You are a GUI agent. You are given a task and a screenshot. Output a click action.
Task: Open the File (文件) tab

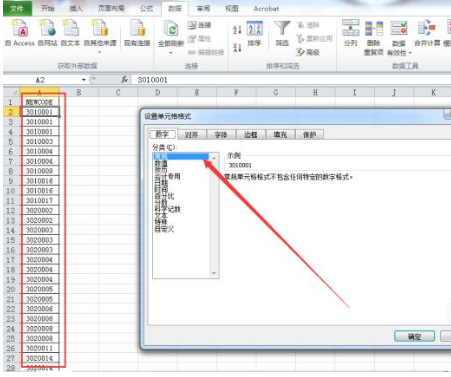[17, 8]
